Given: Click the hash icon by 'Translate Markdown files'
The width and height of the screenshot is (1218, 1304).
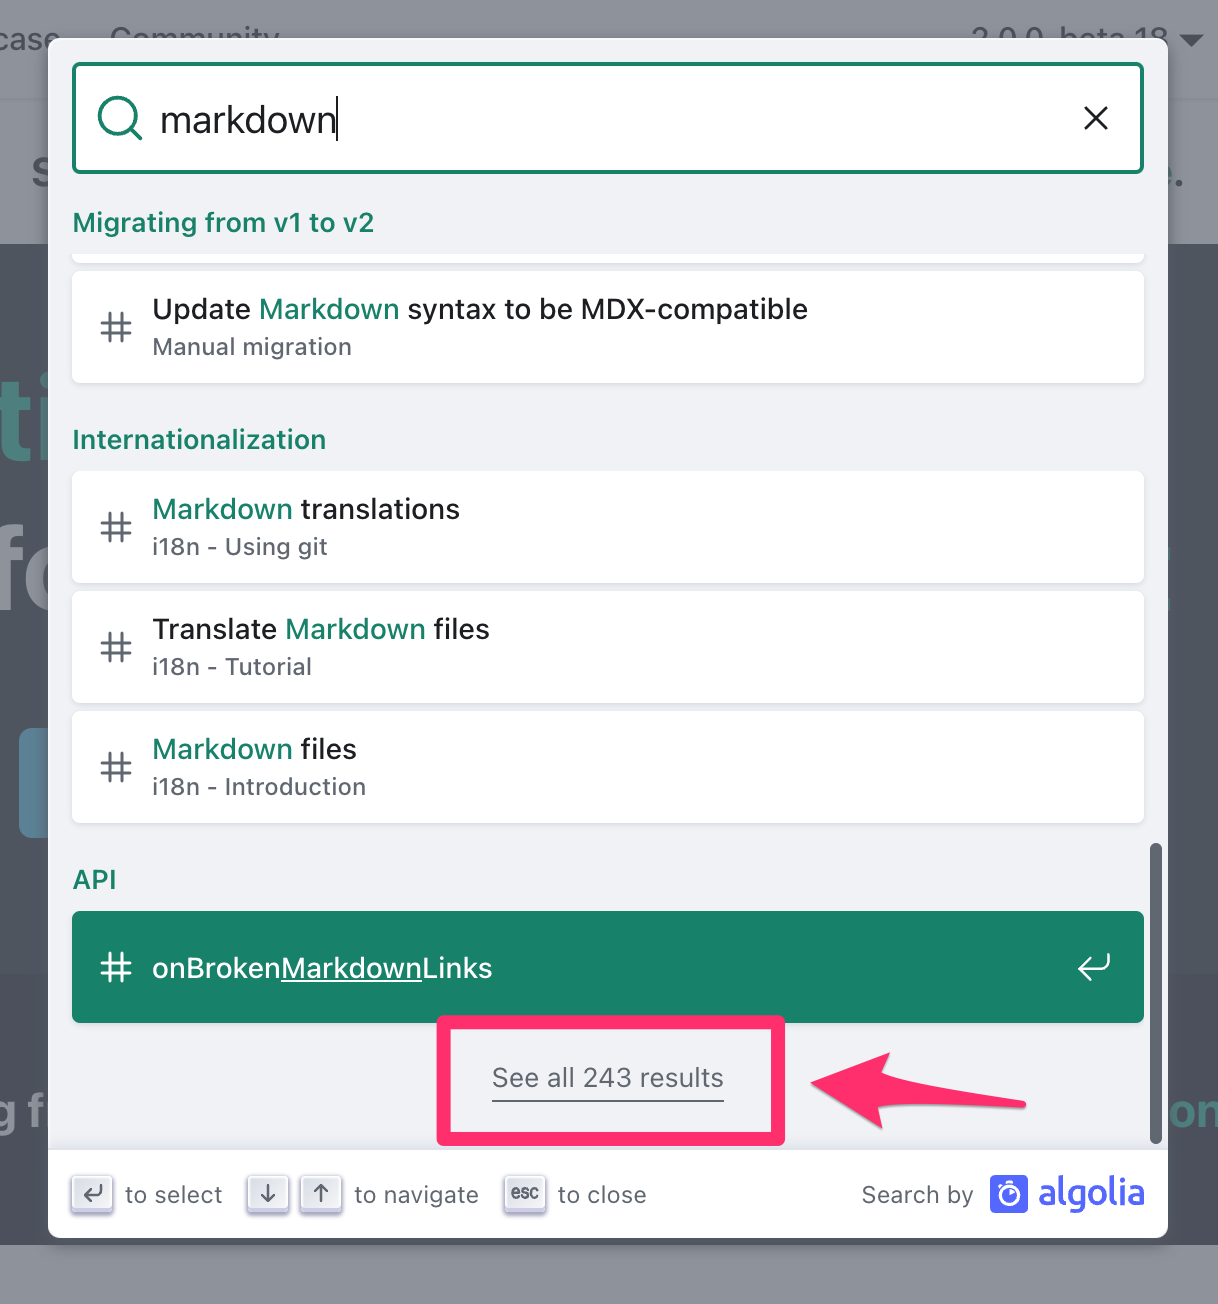Looking at the screenshot, I should 115,647.
